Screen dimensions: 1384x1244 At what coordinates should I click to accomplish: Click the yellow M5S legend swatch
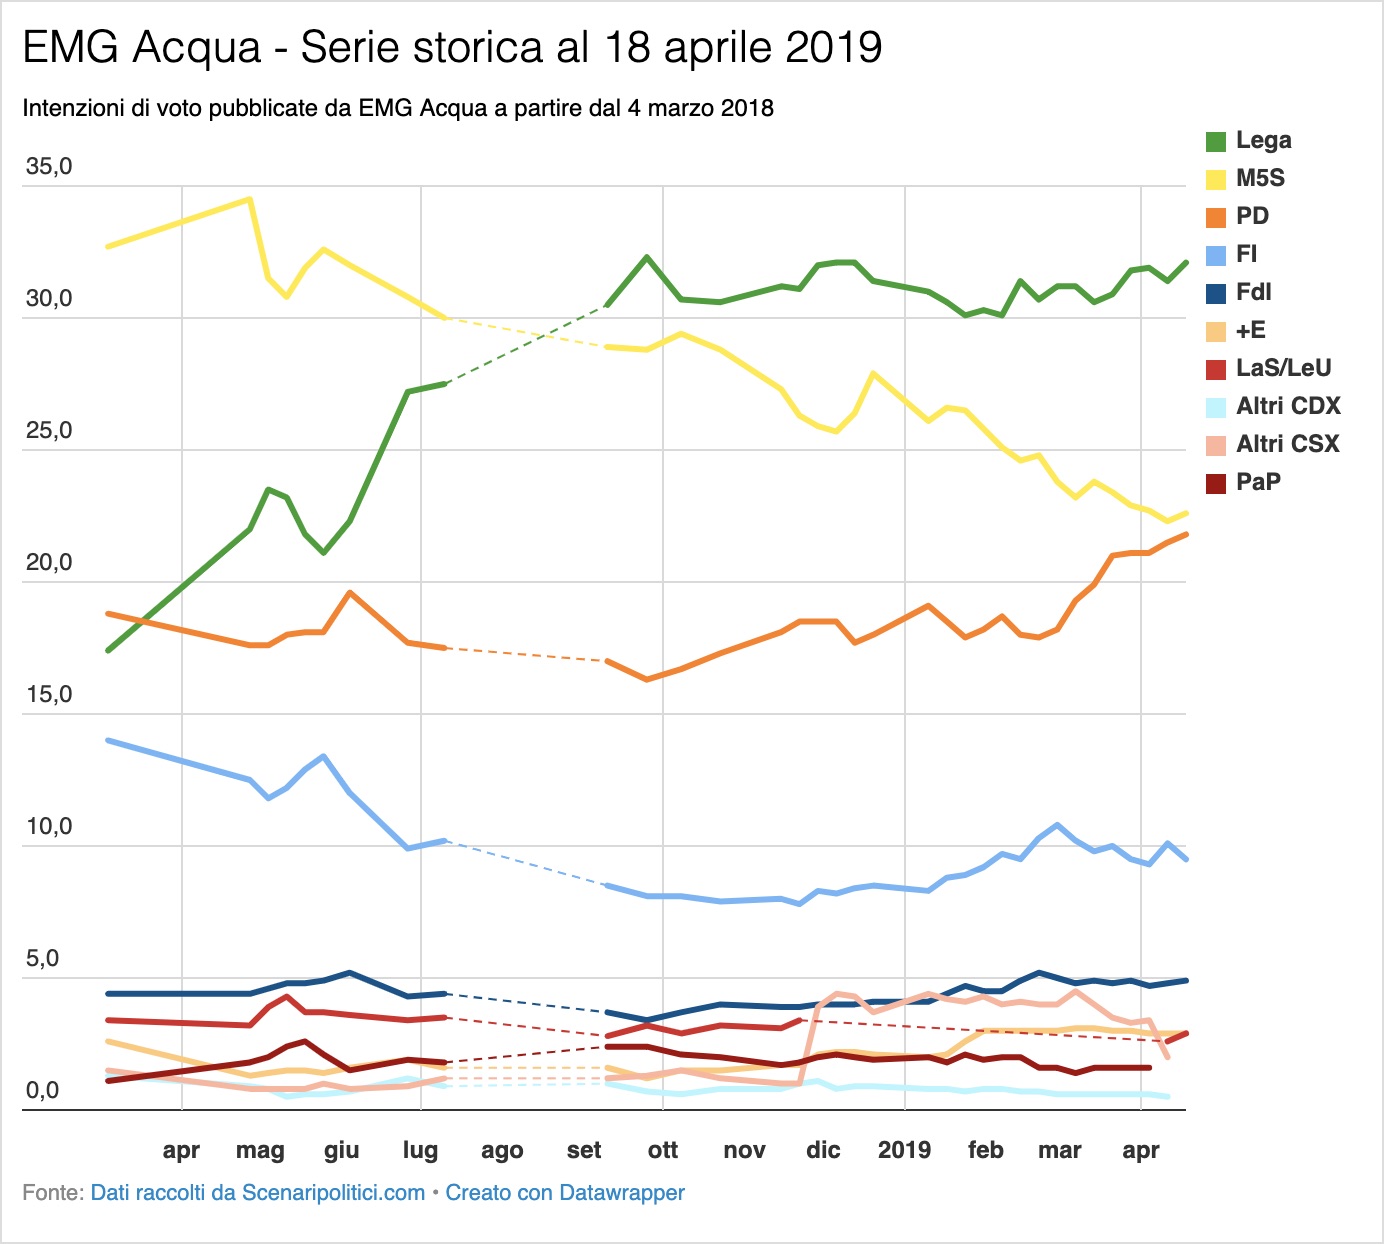[x=1216, y=180]
